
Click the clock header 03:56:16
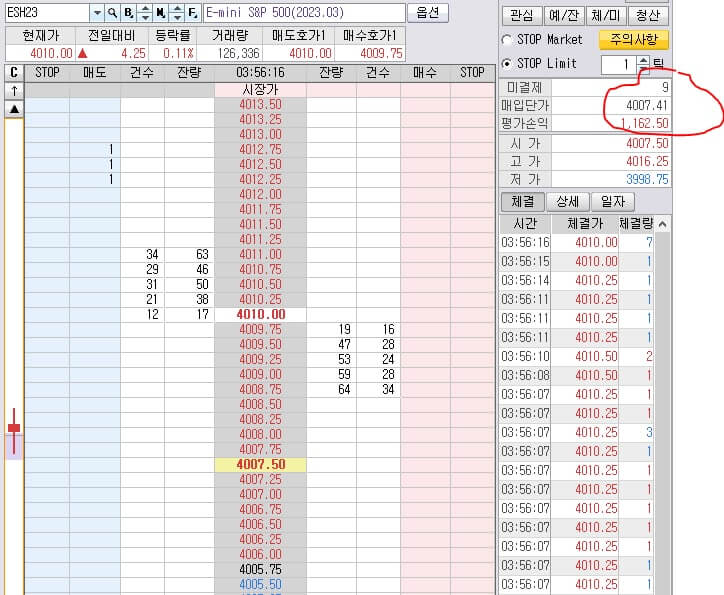point(260,72)
